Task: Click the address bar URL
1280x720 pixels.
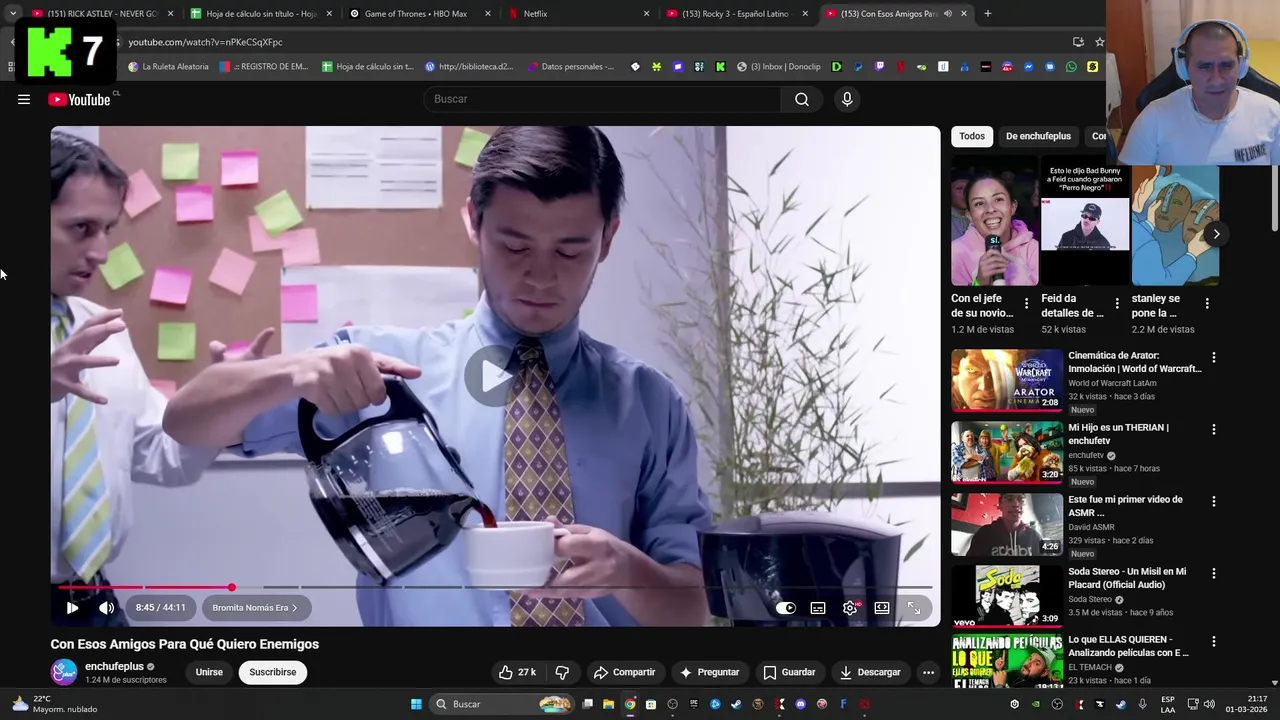Action: (205, 42)
